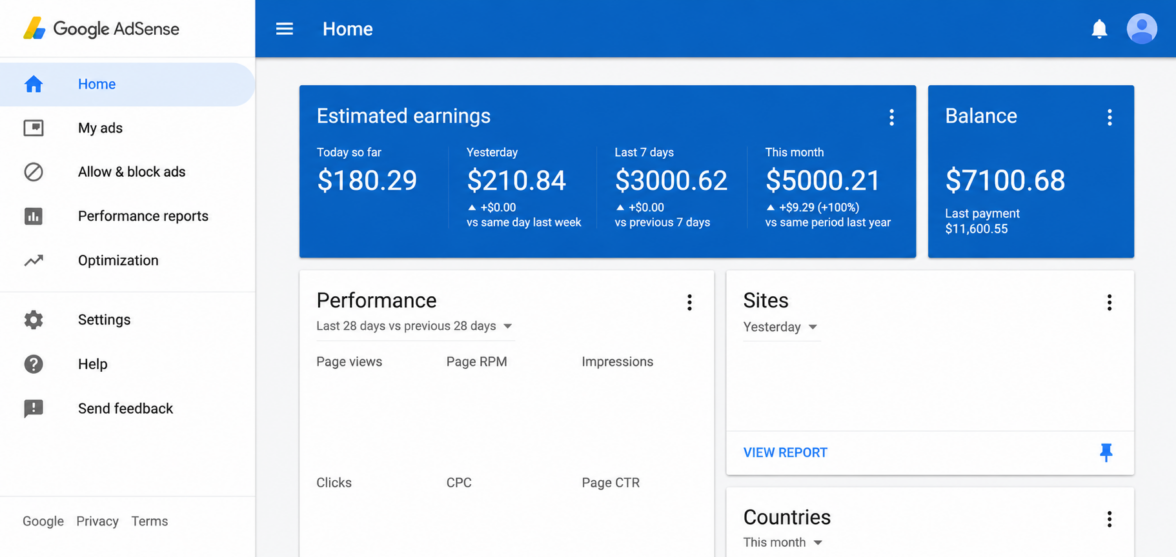
Task: Open Performance card options menu
Action: coord(689,302)
